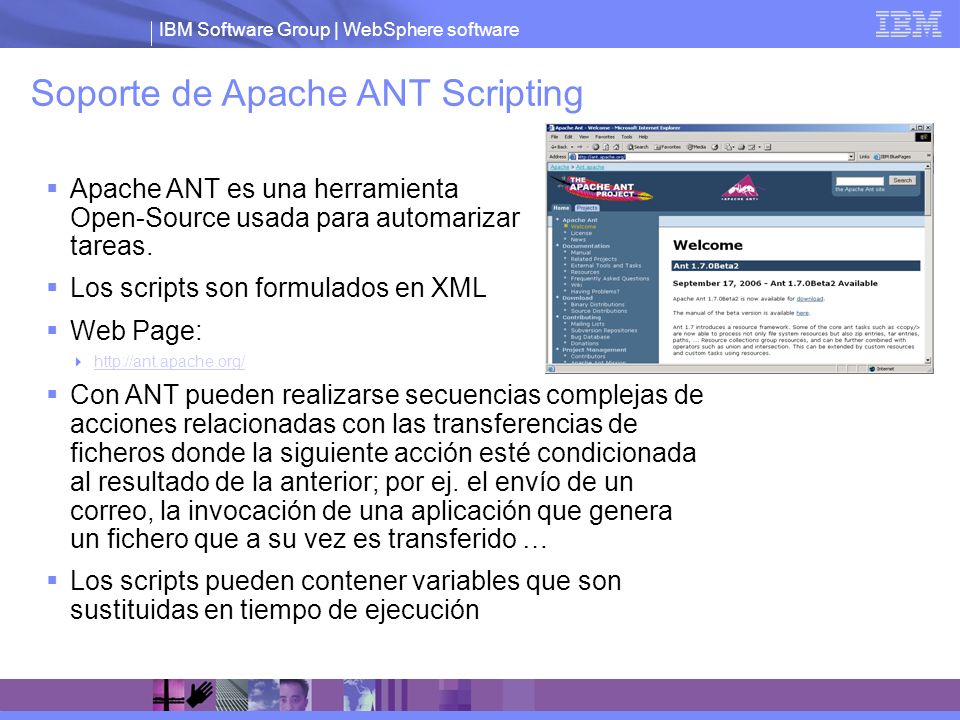Image resolution: width=960 pixels, height=720 pixels.
Task: Open the Help menu in Internet Explorer
Action: click(643, 137)
